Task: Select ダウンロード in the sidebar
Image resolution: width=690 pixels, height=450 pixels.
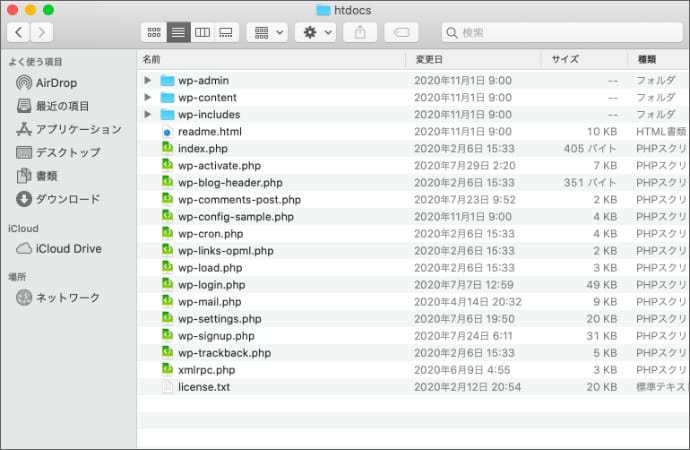Action: click(x=67, y=199)
